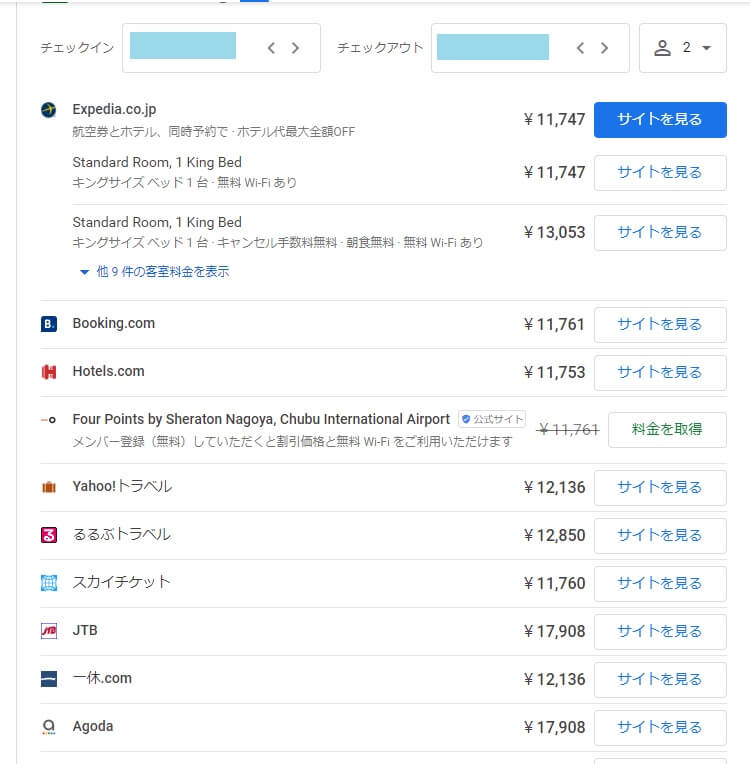The height and width of the screenshot is (764, 750).
Task: Open the guest count dropdown
Action: pyautogui.click(x=683, y=48)
